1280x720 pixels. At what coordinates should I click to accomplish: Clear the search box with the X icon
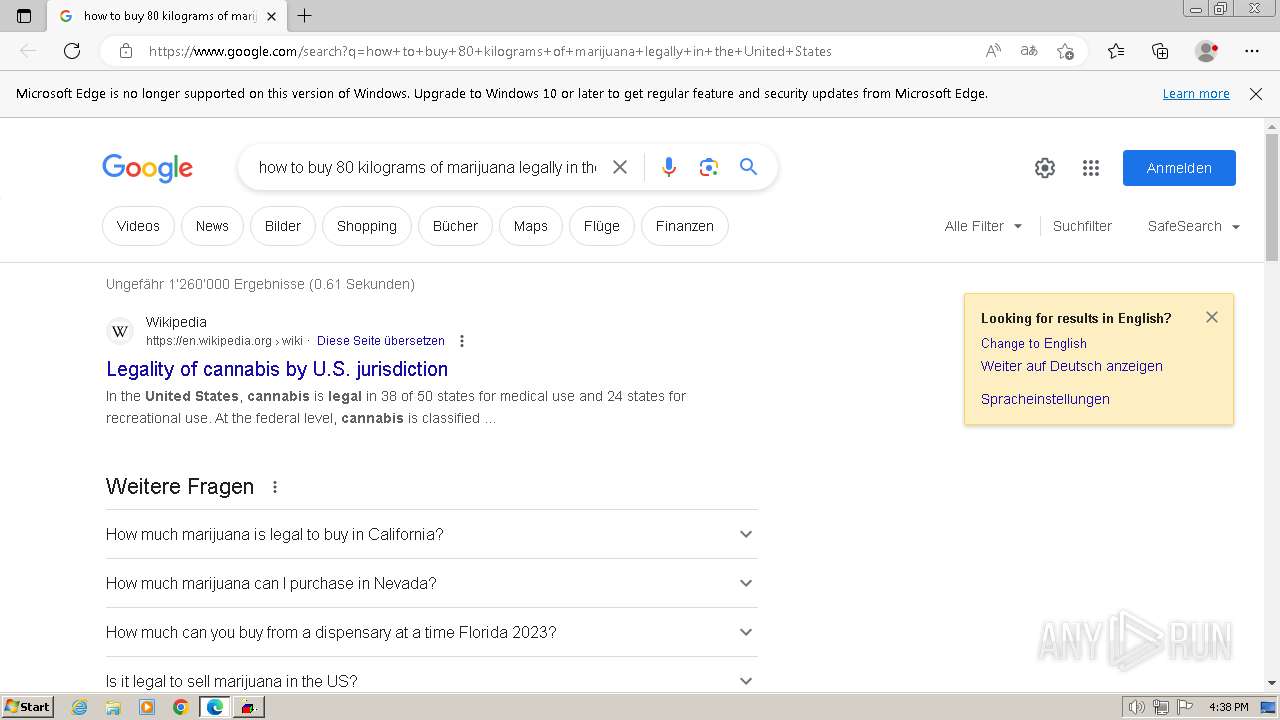click(620, 167)
